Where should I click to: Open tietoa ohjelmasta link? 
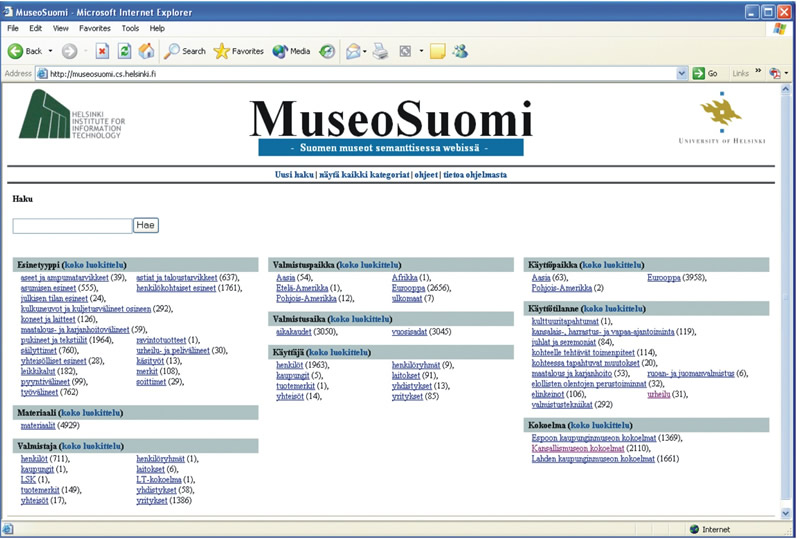tap(475, 175)
